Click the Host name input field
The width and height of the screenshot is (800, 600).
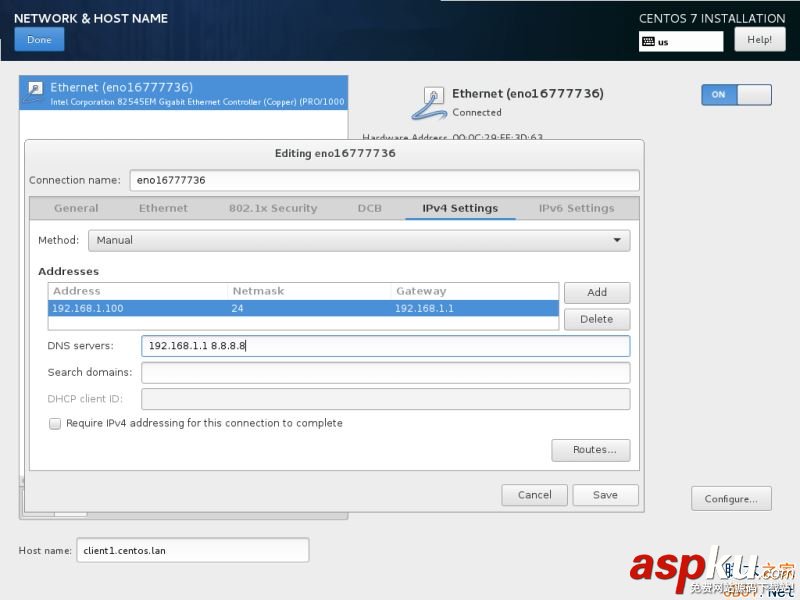(x=193, y=551)
